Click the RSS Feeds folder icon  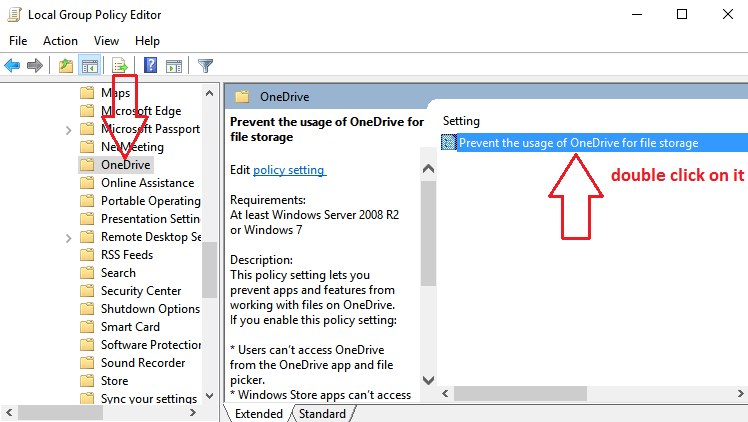click(x=87, y=255)
